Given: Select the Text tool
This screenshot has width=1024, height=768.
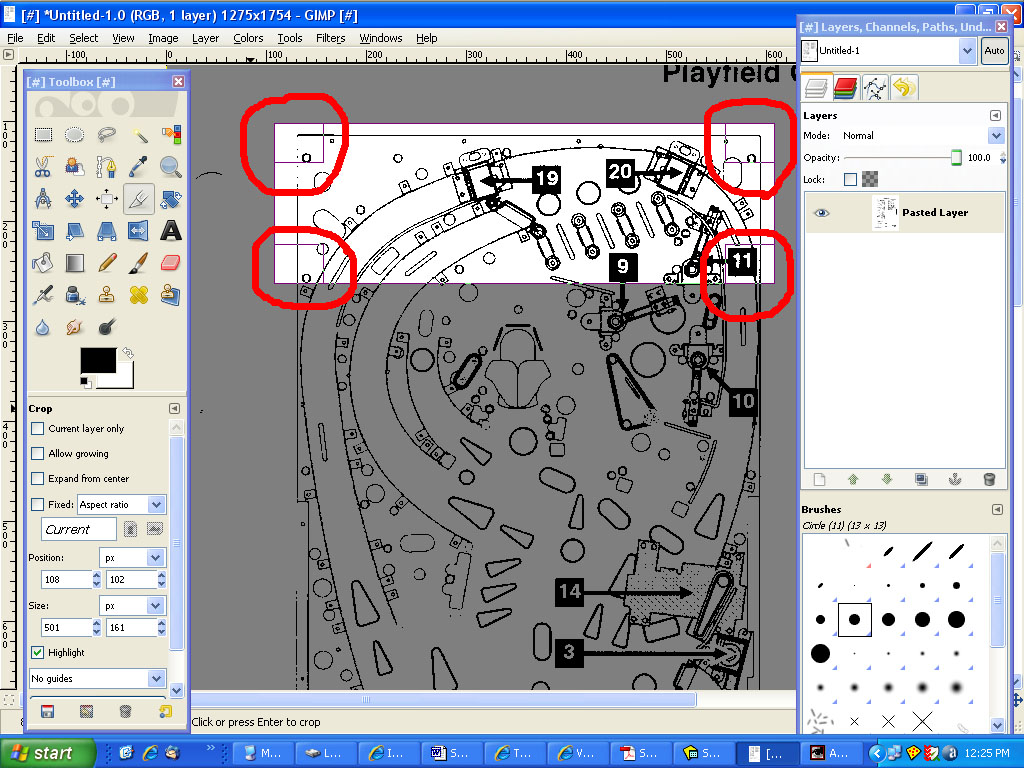Looking at the screenshot, I should click(171, 231).
